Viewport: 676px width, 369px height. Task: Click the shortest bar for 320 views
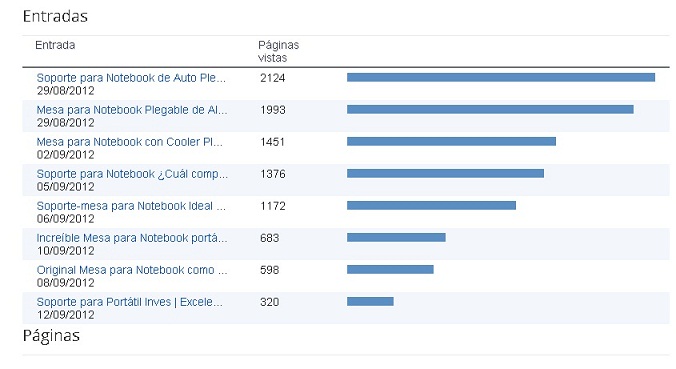pos(370,301)
